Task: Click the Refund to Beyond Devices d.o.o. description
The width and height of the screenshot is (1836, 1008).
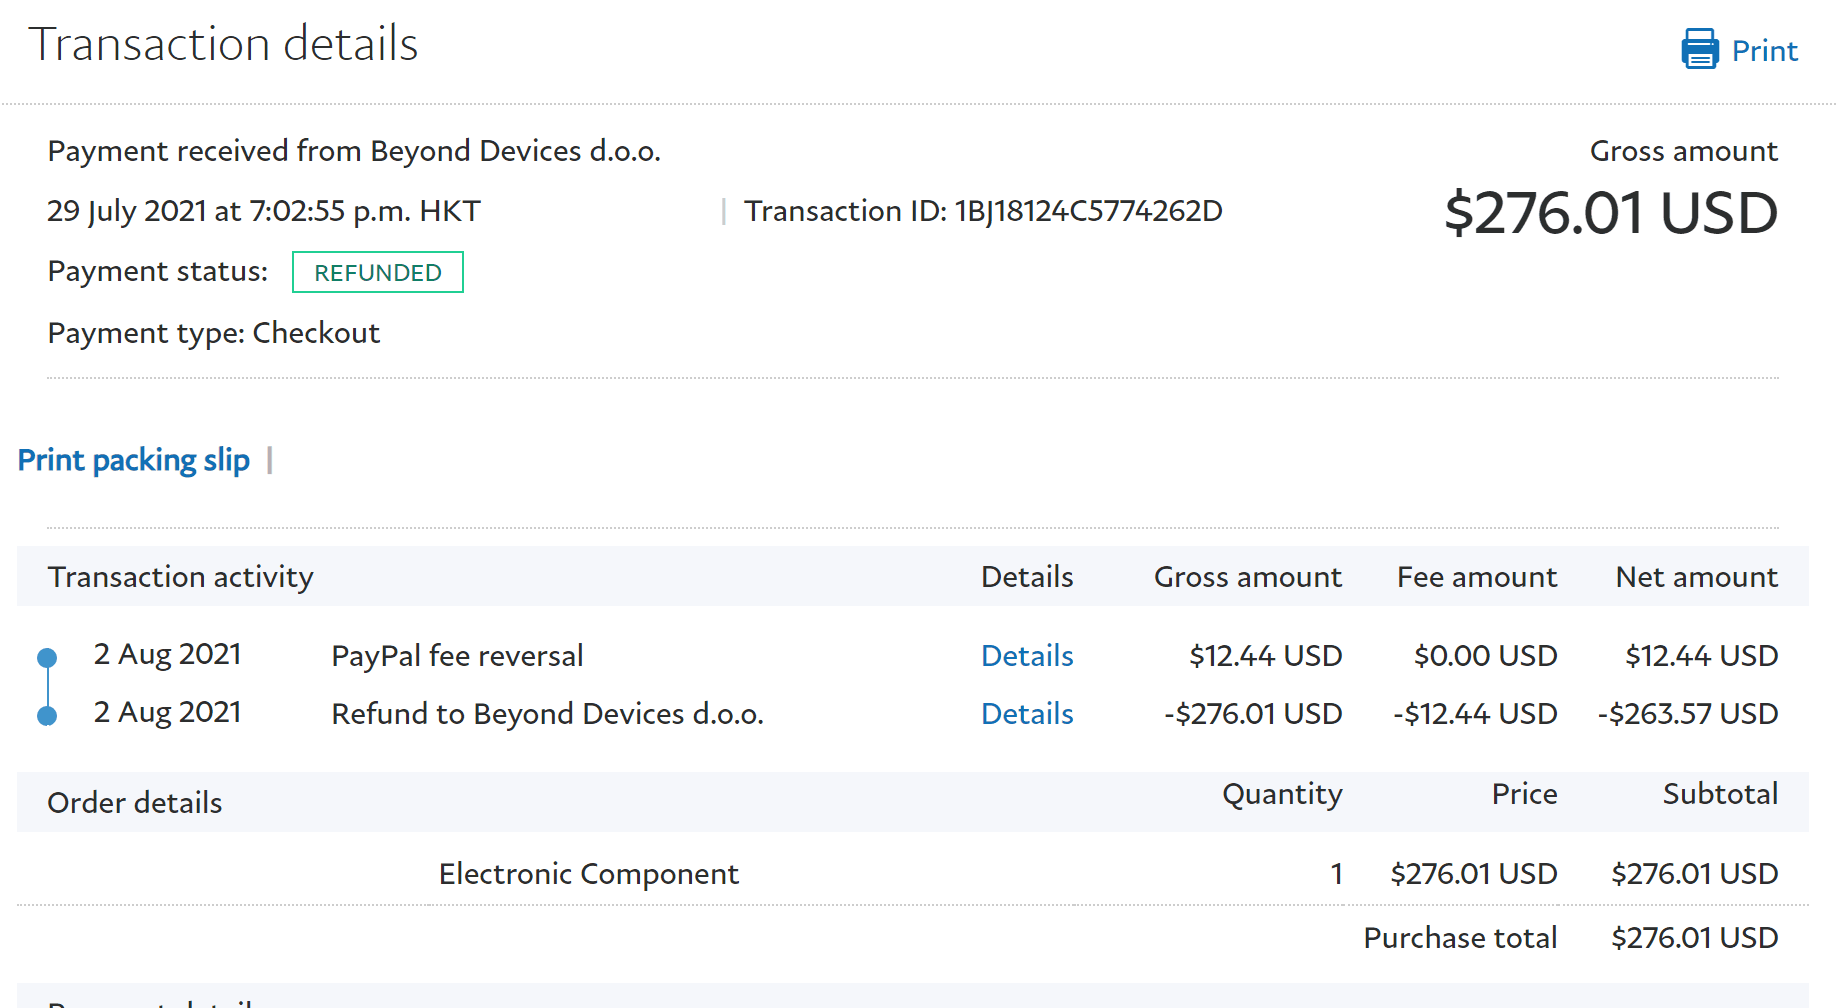Action: click(547, 714)
